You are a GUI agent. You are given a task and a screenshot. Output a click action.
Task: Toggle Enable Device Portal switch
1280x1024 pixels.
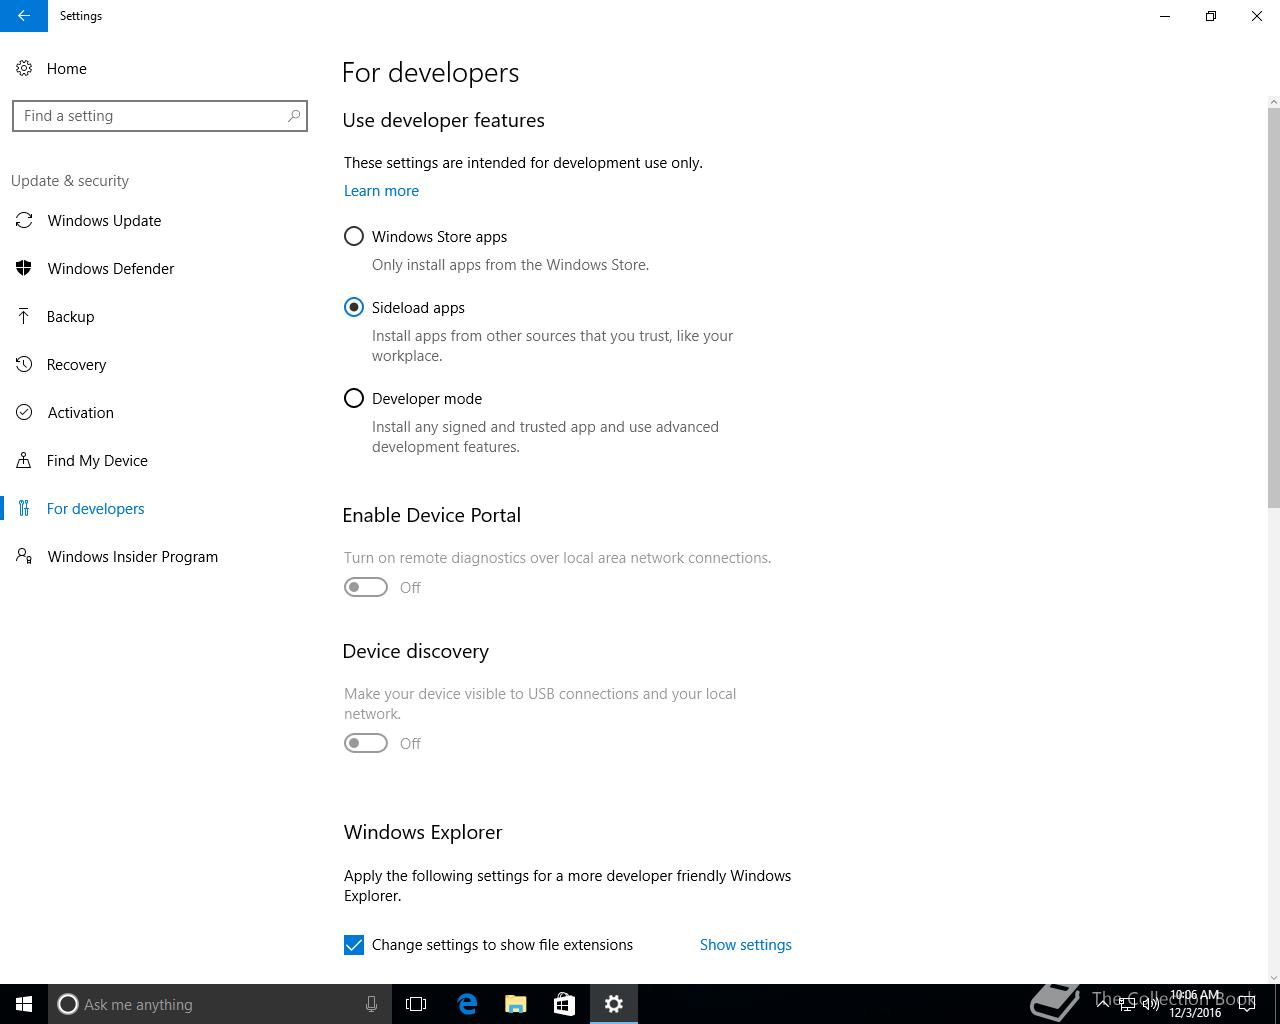coord(366,587)
